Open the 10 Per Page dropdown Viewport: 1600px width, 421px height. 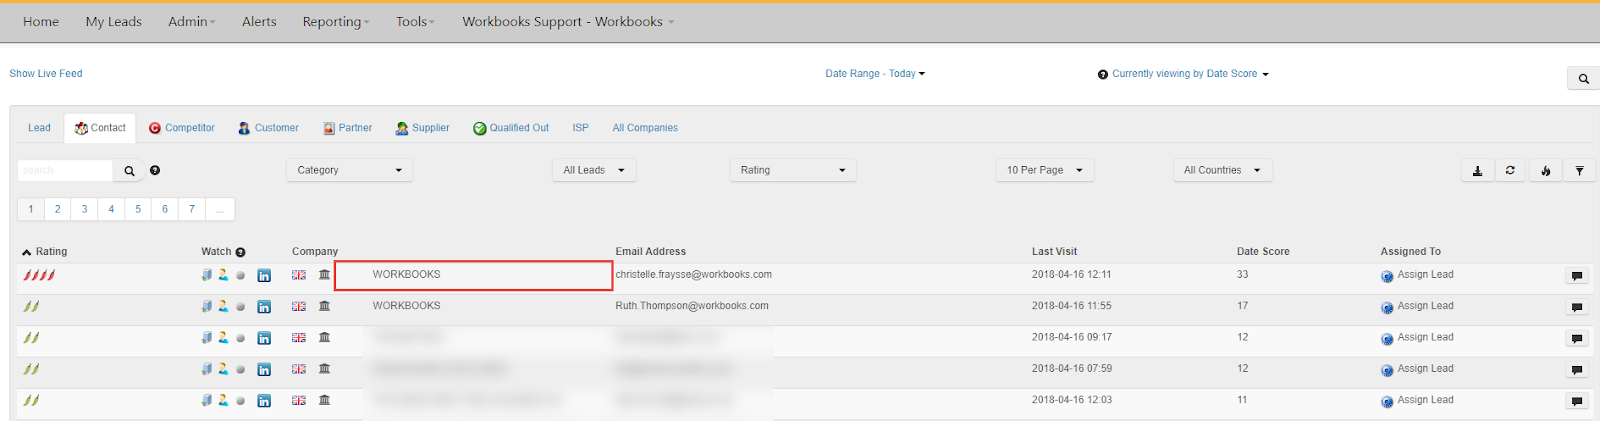click(1044, 171)
